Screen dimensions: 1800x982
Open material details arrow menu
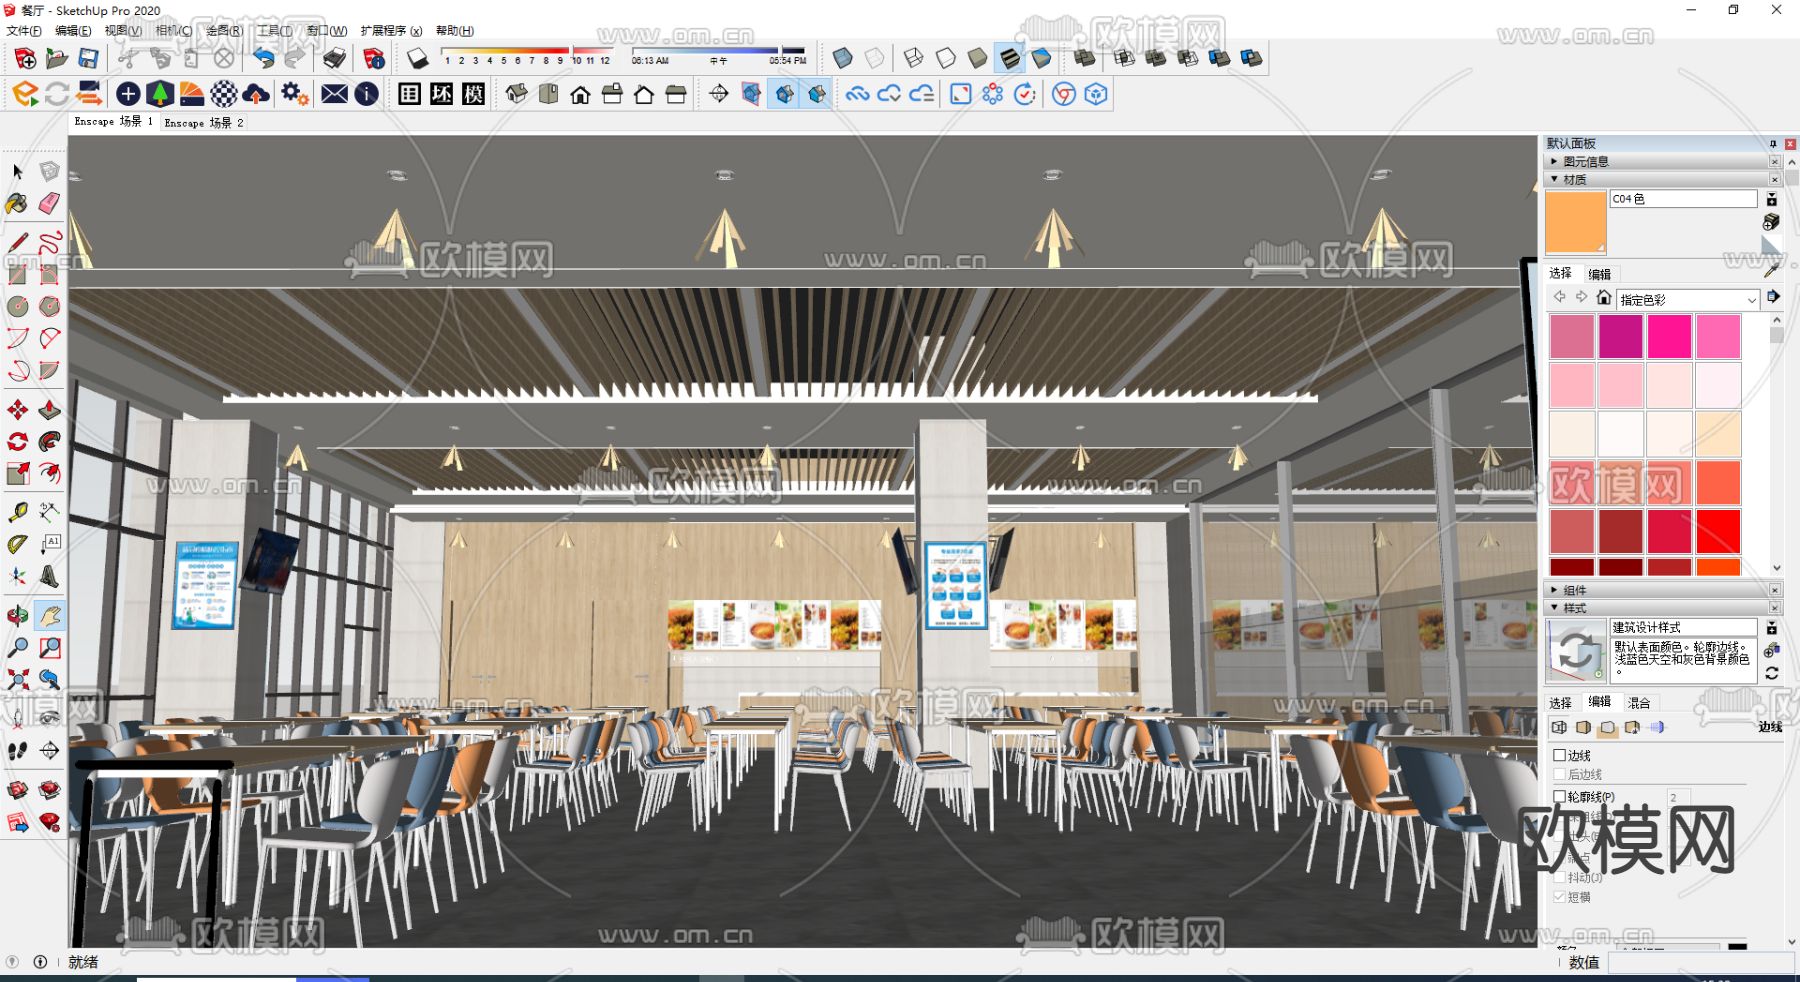(x=1773, y=297)
